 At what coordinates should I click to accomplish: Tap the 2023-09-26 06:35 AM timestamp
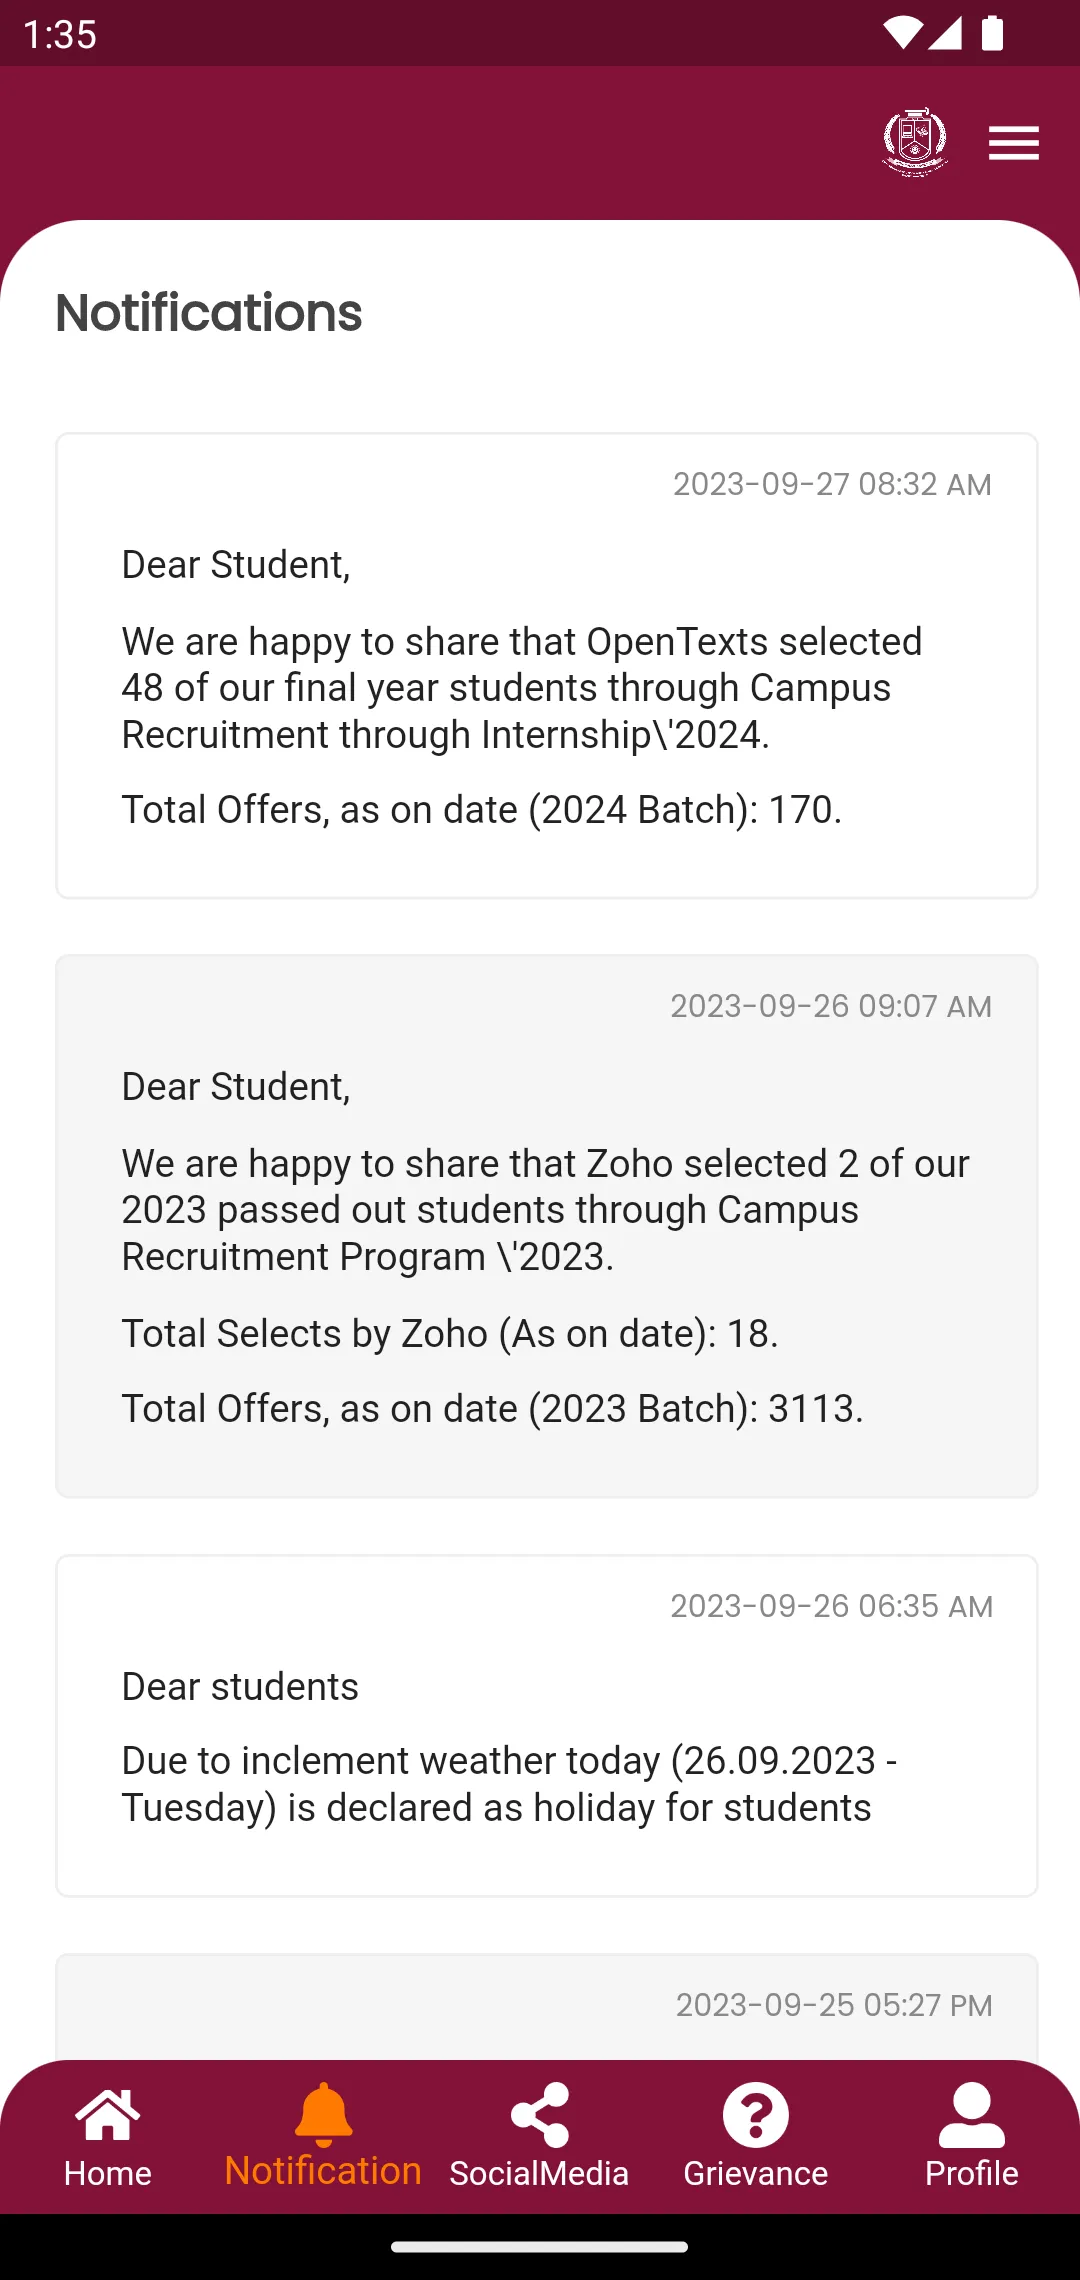[x=831, y=1606]
